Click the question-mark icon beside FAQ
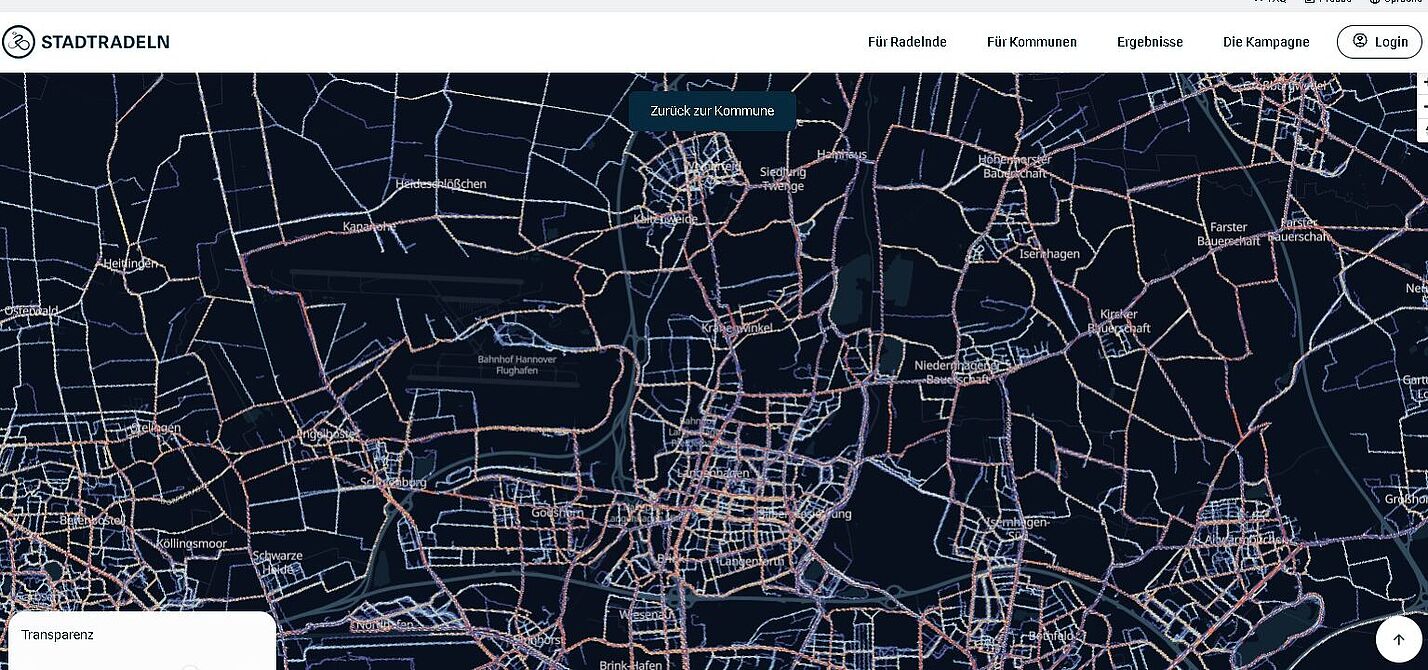 pos(1258,2)
